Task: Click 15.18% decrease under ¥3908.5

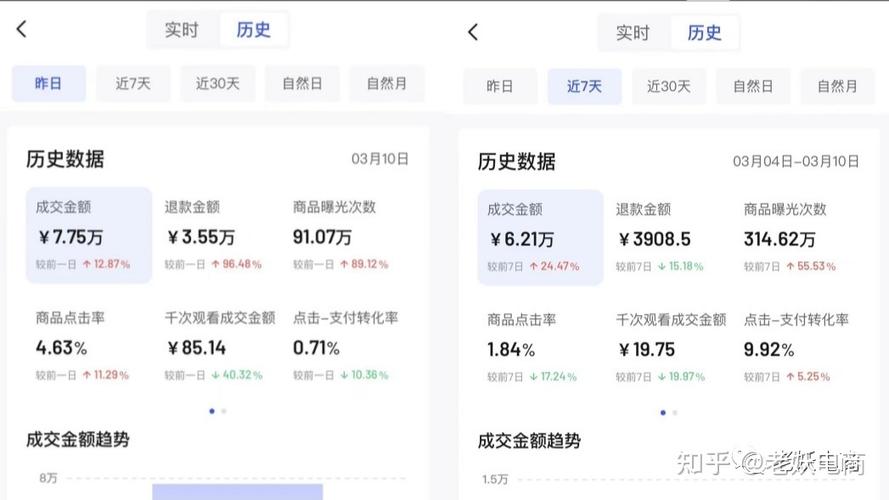Action: (680, 266)
